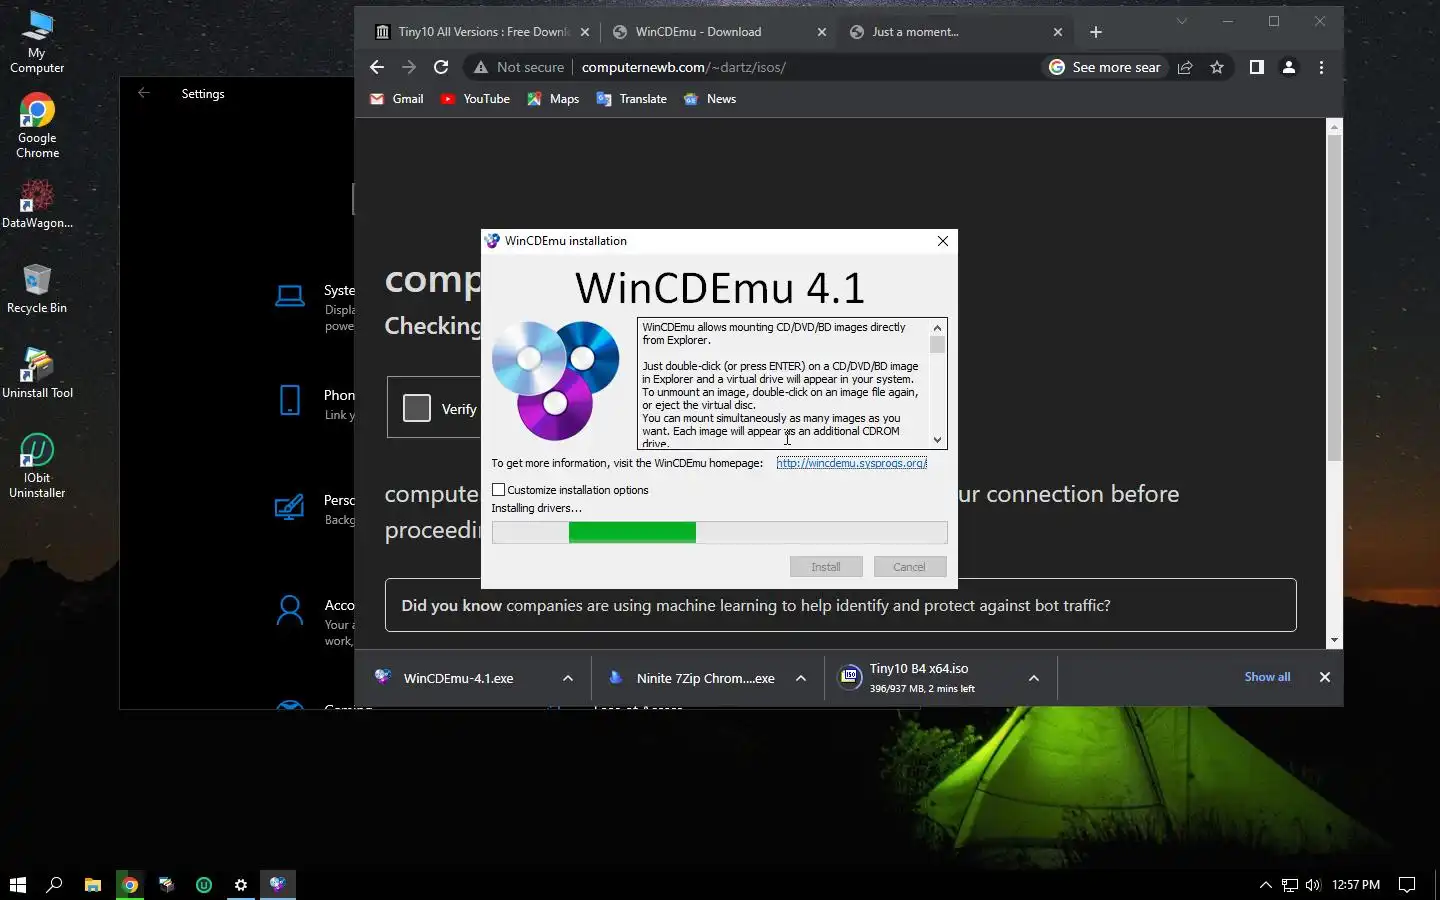
Task: Open the Gmail bookmark
Action: click(x=397, y=99)
